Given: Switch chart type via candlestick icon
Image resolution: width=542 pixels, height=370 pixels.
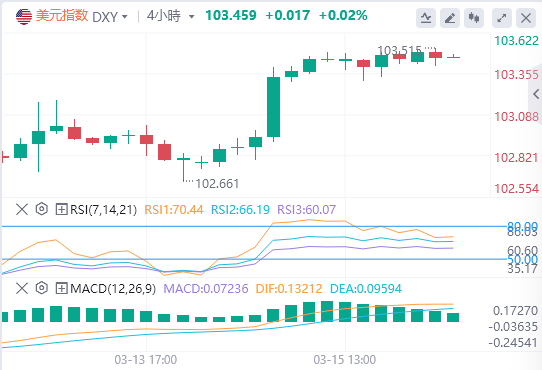Looking at the screenshot, I should point(474,18).
